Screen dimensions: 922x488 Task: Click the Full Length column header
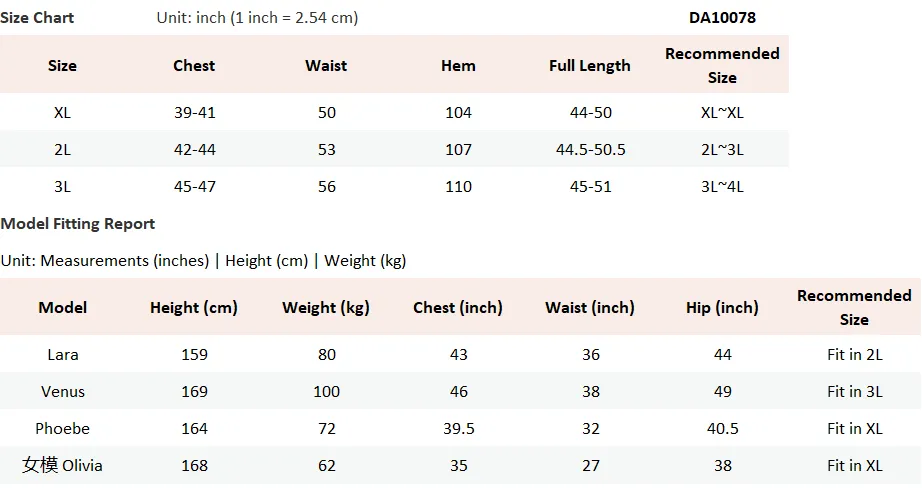coord(590,66)
